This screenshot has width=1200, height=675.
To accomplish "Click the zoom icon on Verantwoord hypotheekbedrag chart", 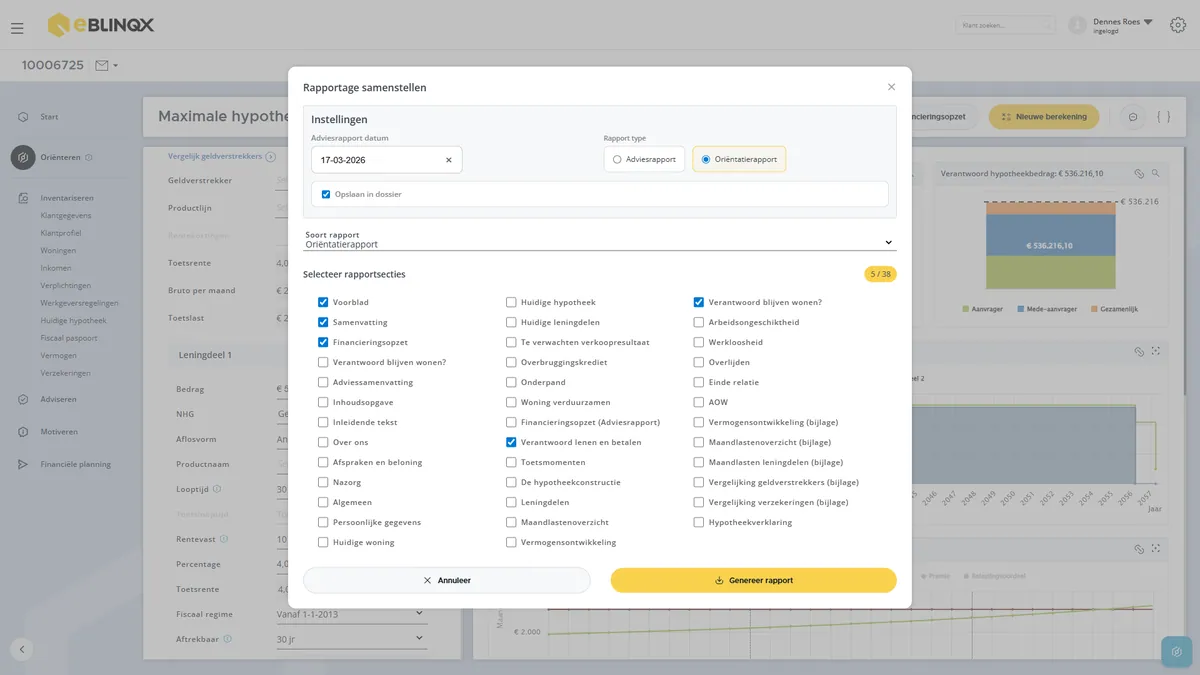I will click(x=1156, y=173).
